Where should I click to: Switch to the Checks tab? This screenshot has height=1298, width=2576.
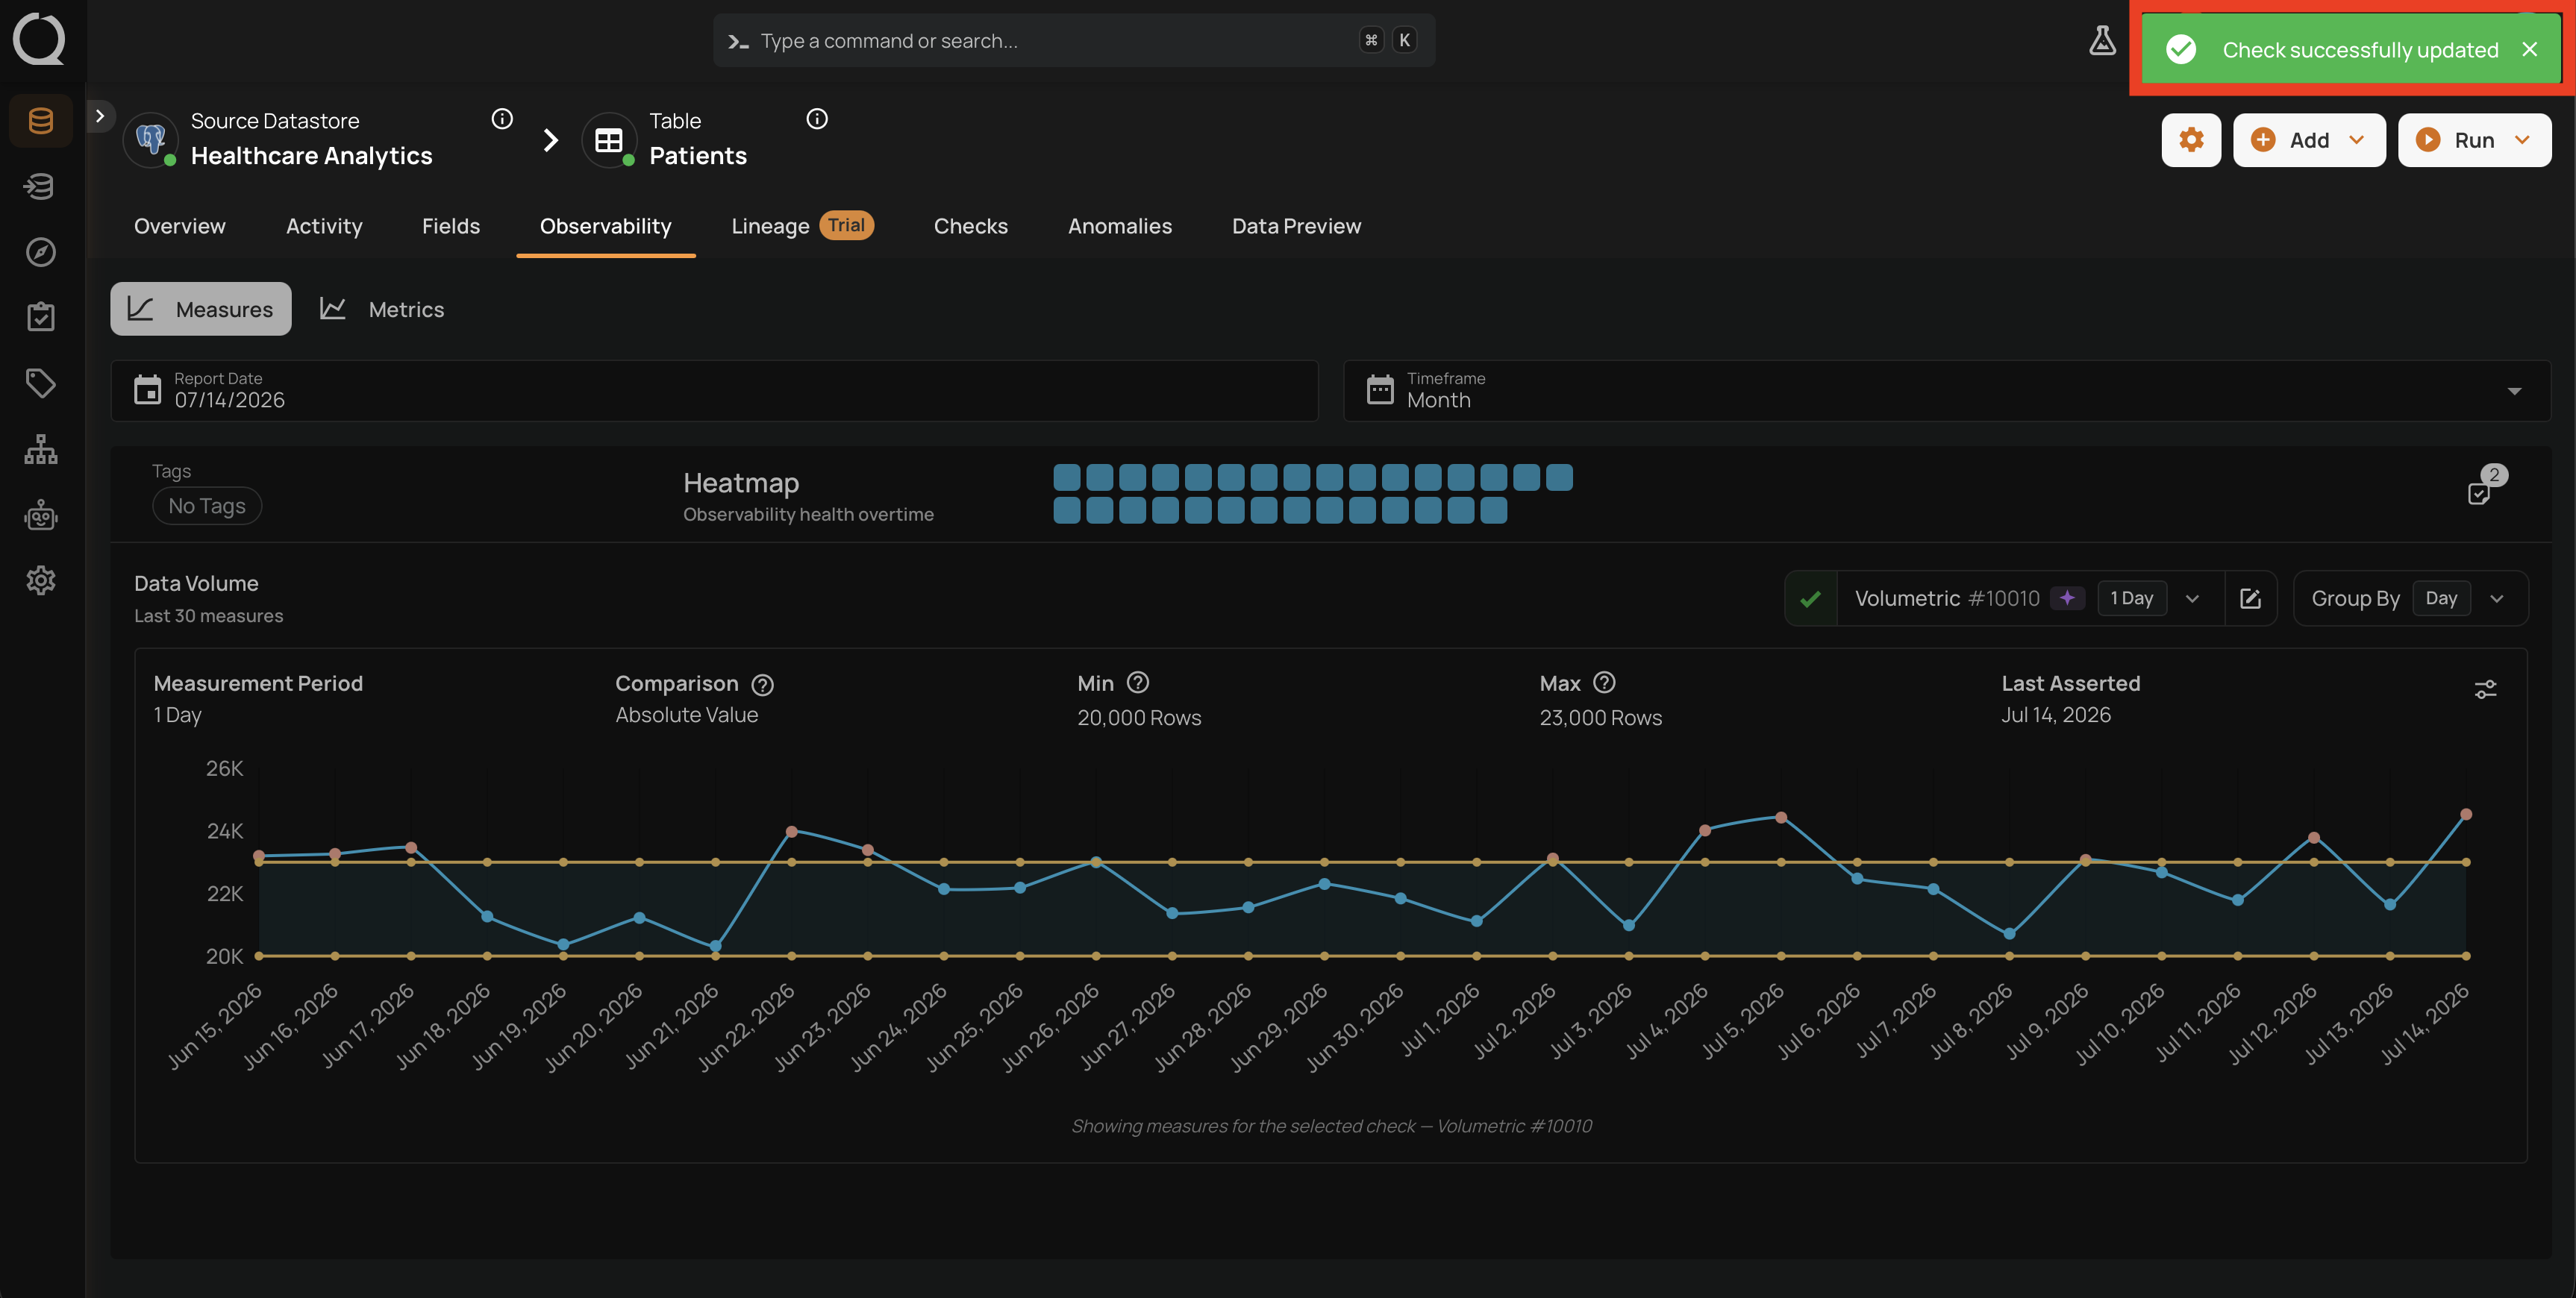coord(970,226)
